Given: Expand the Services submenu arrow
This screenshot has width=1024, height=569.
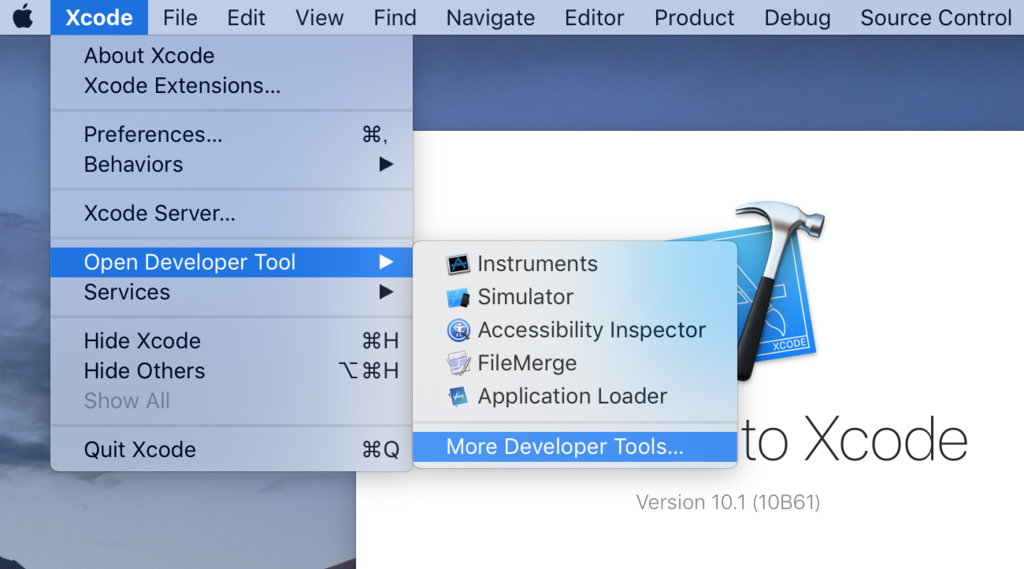Looking at the screenshot, I should tap(386, 292).
